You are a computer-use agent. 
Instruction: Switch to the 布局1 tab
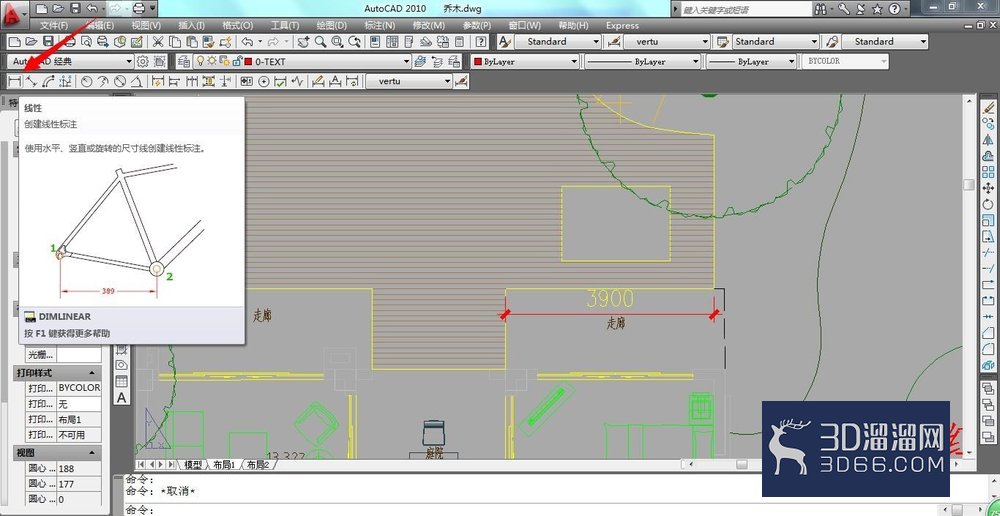coord(224,465)
